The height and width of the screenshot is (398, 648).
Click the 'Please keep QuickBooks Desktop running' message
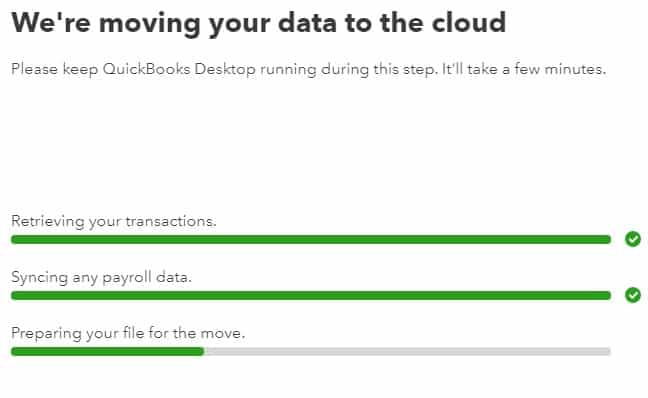coord(308,69)
